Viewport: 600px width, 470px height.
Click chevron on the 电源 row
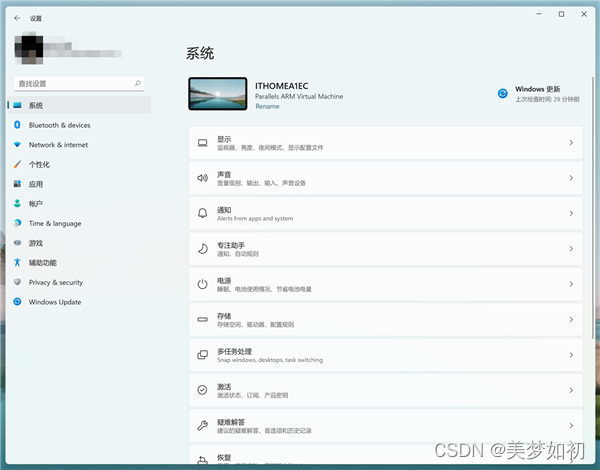coord(571,284)
